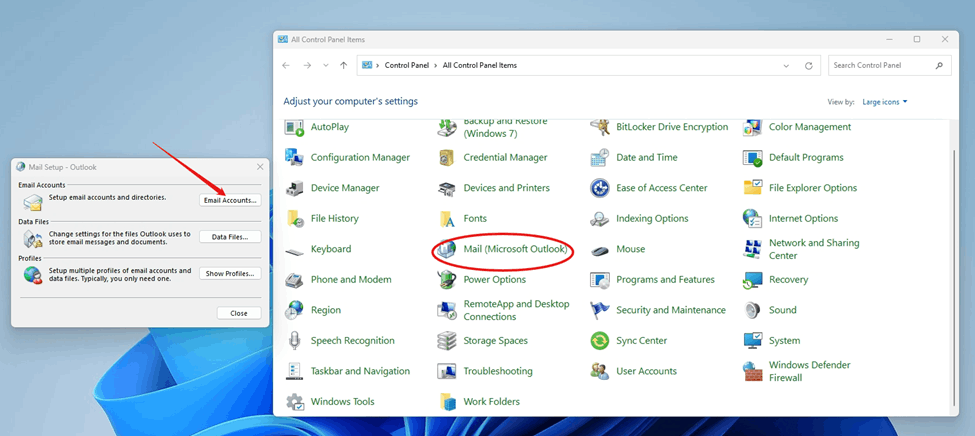Open the Indexing Options icon
The width and height of the screenshot is (975, 436).
click(x=600, y=218)
